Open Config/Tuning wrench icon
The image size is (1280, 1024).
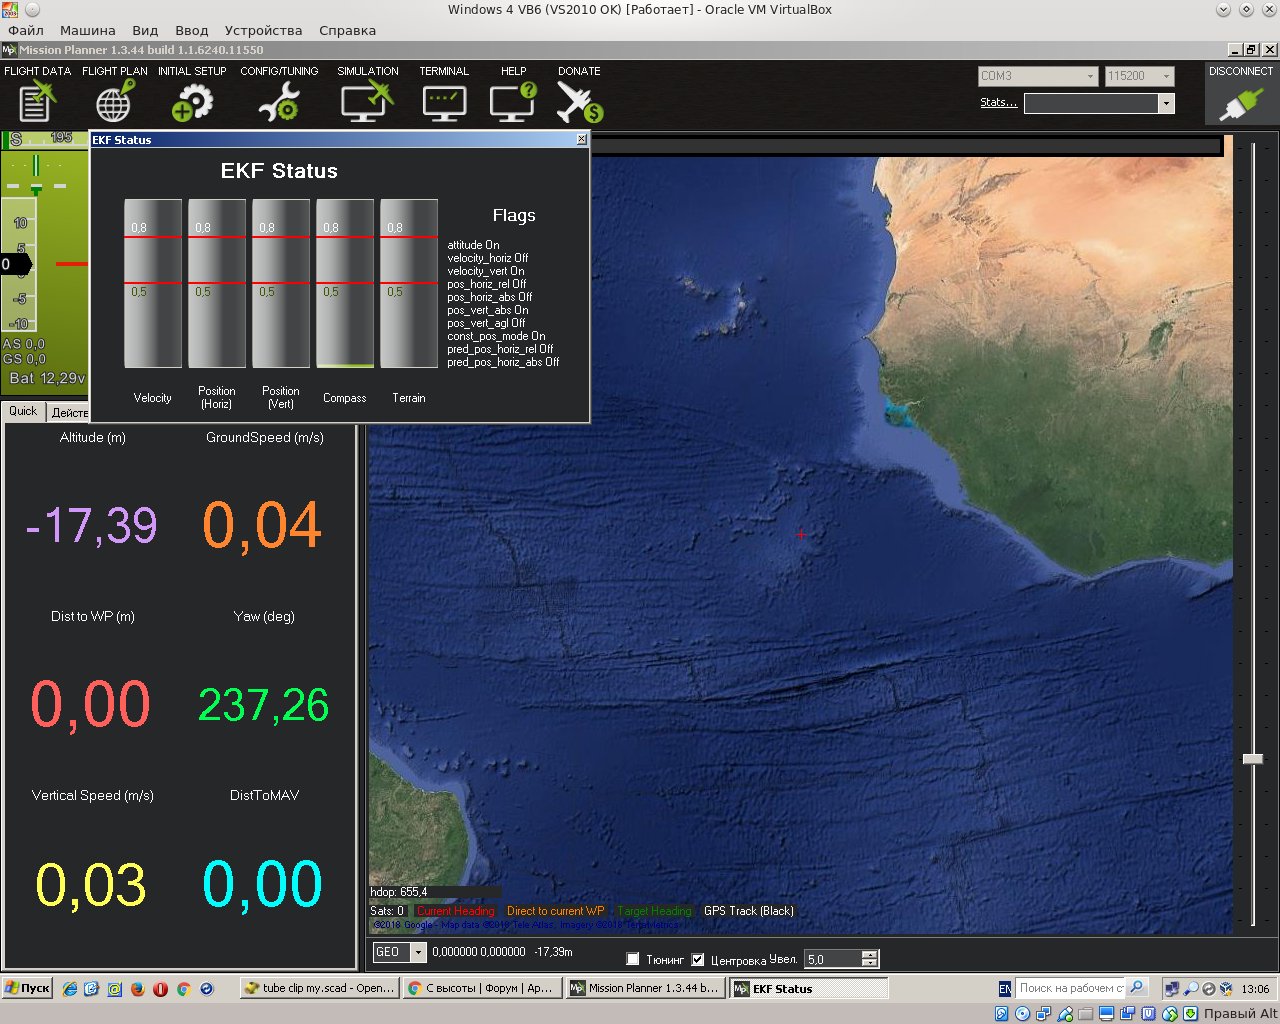coord(279,101)
